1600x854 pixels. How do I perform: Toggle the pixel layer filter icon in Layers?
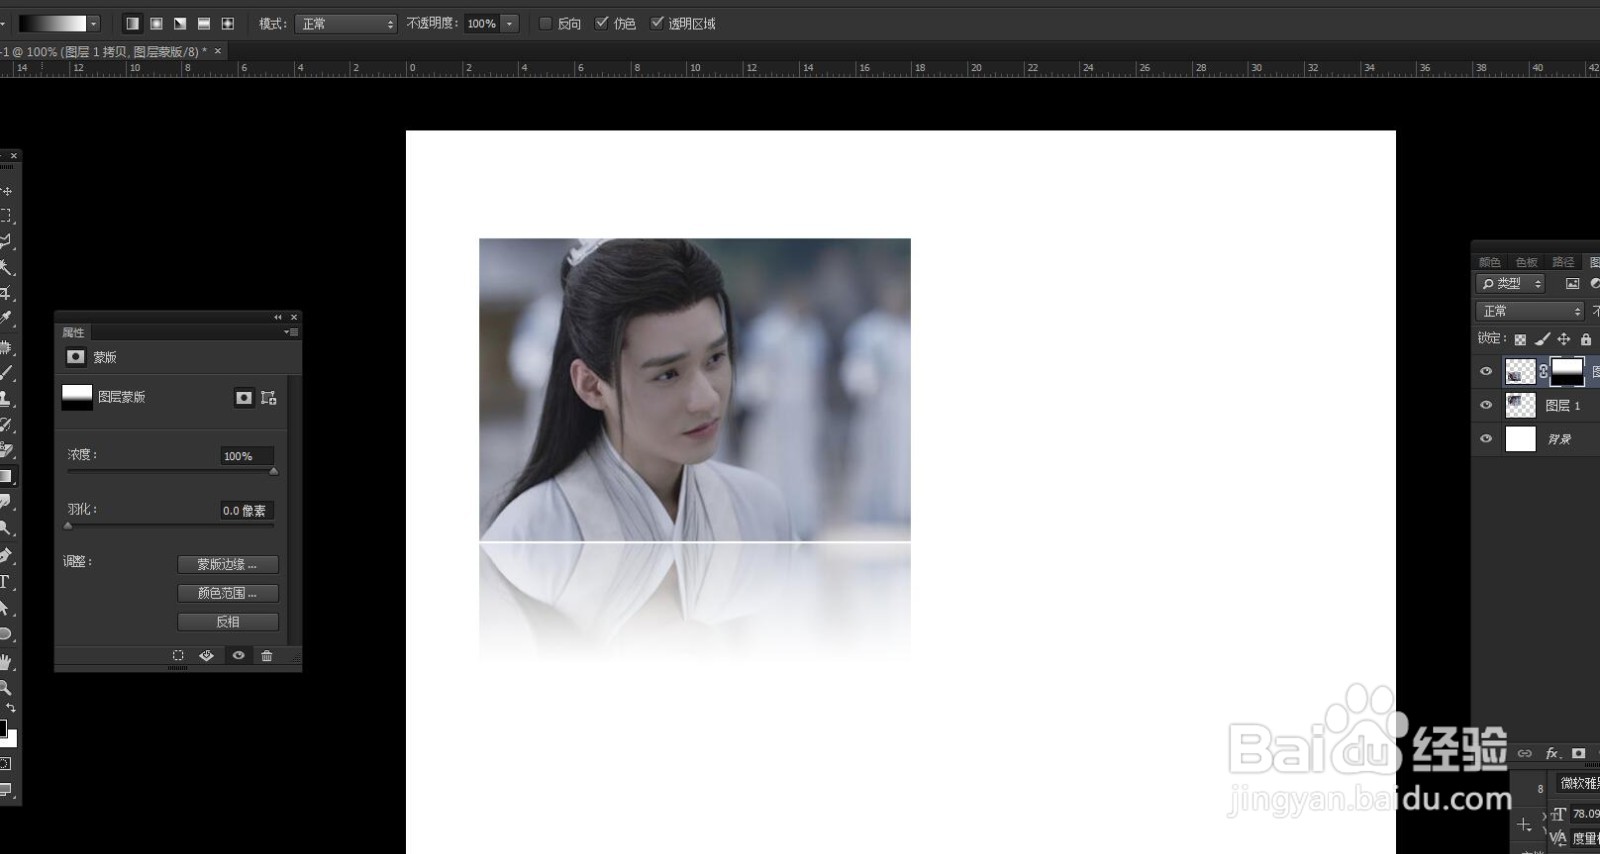pyautogui.click(x=1572, y=284)
